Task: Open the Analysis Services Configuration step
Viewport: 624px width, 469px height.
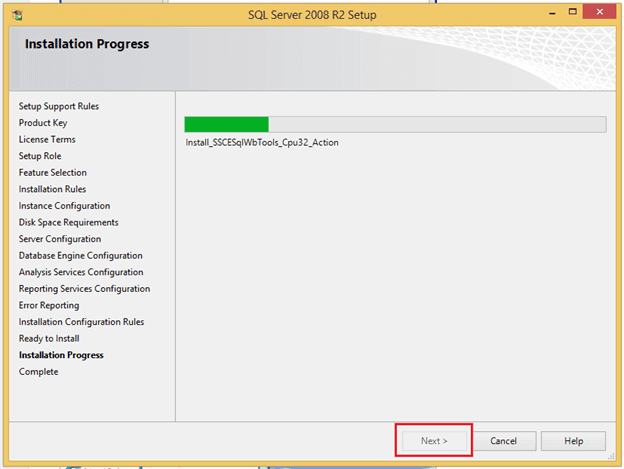Action: (x=80, y=272)
